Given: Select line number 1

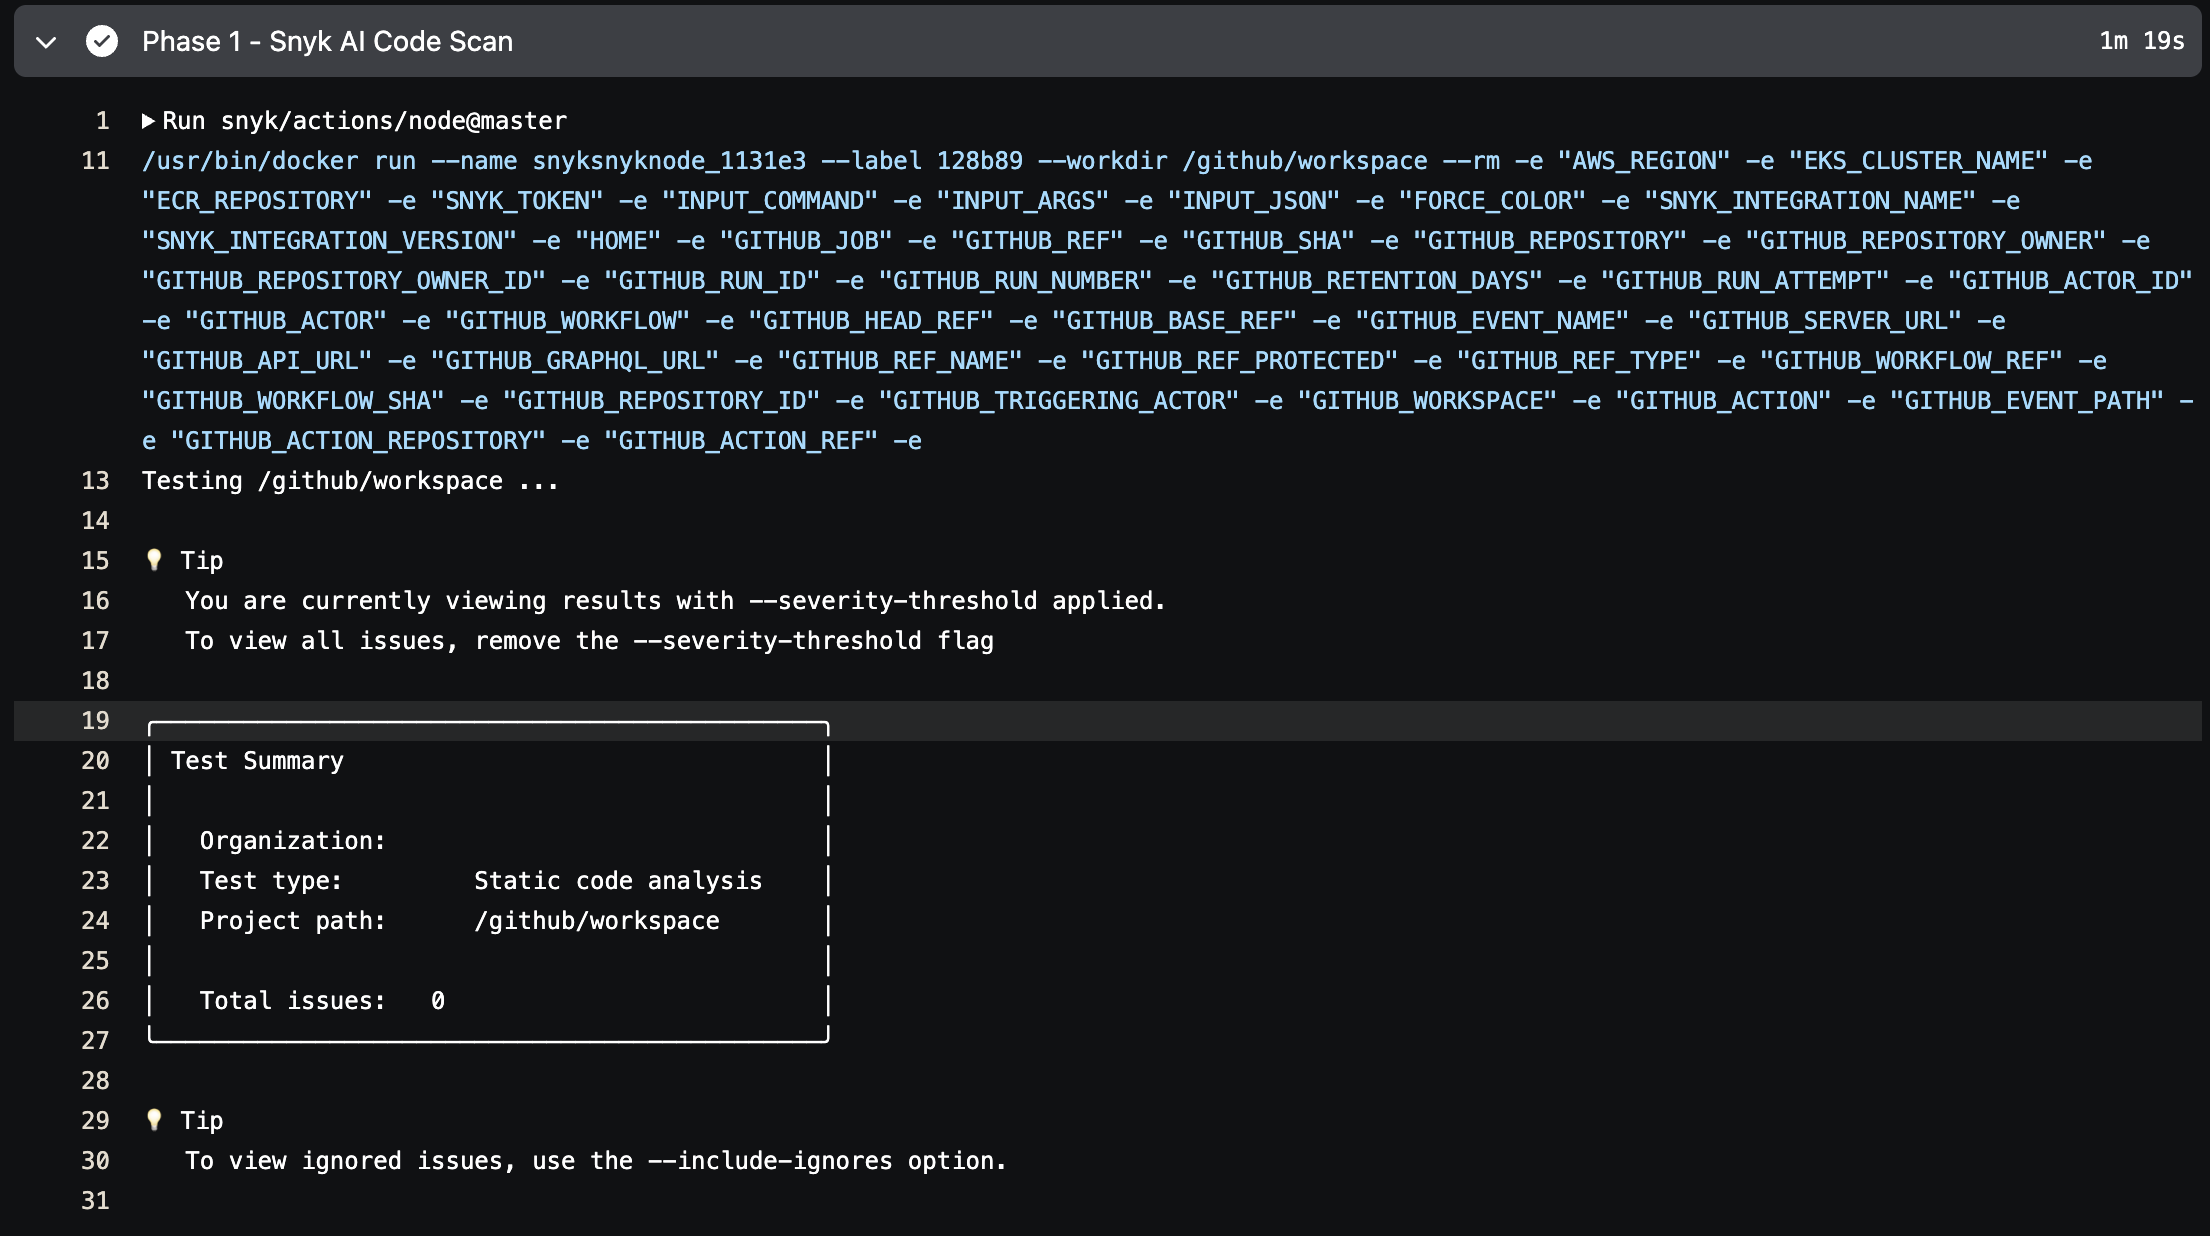Looking at the screenshot, I should point(102,121).
